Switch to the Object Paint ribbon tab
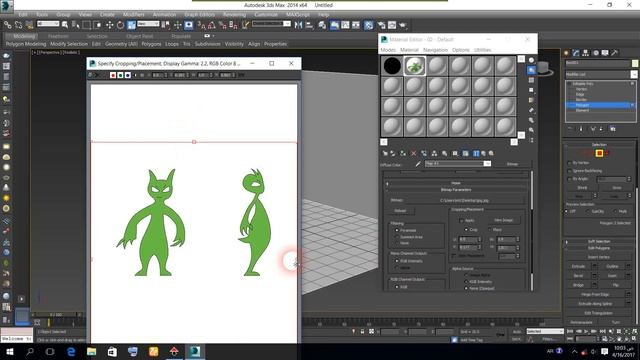This screenshot has height=360, width=640. pyautogui.click(x=140, y=36)
